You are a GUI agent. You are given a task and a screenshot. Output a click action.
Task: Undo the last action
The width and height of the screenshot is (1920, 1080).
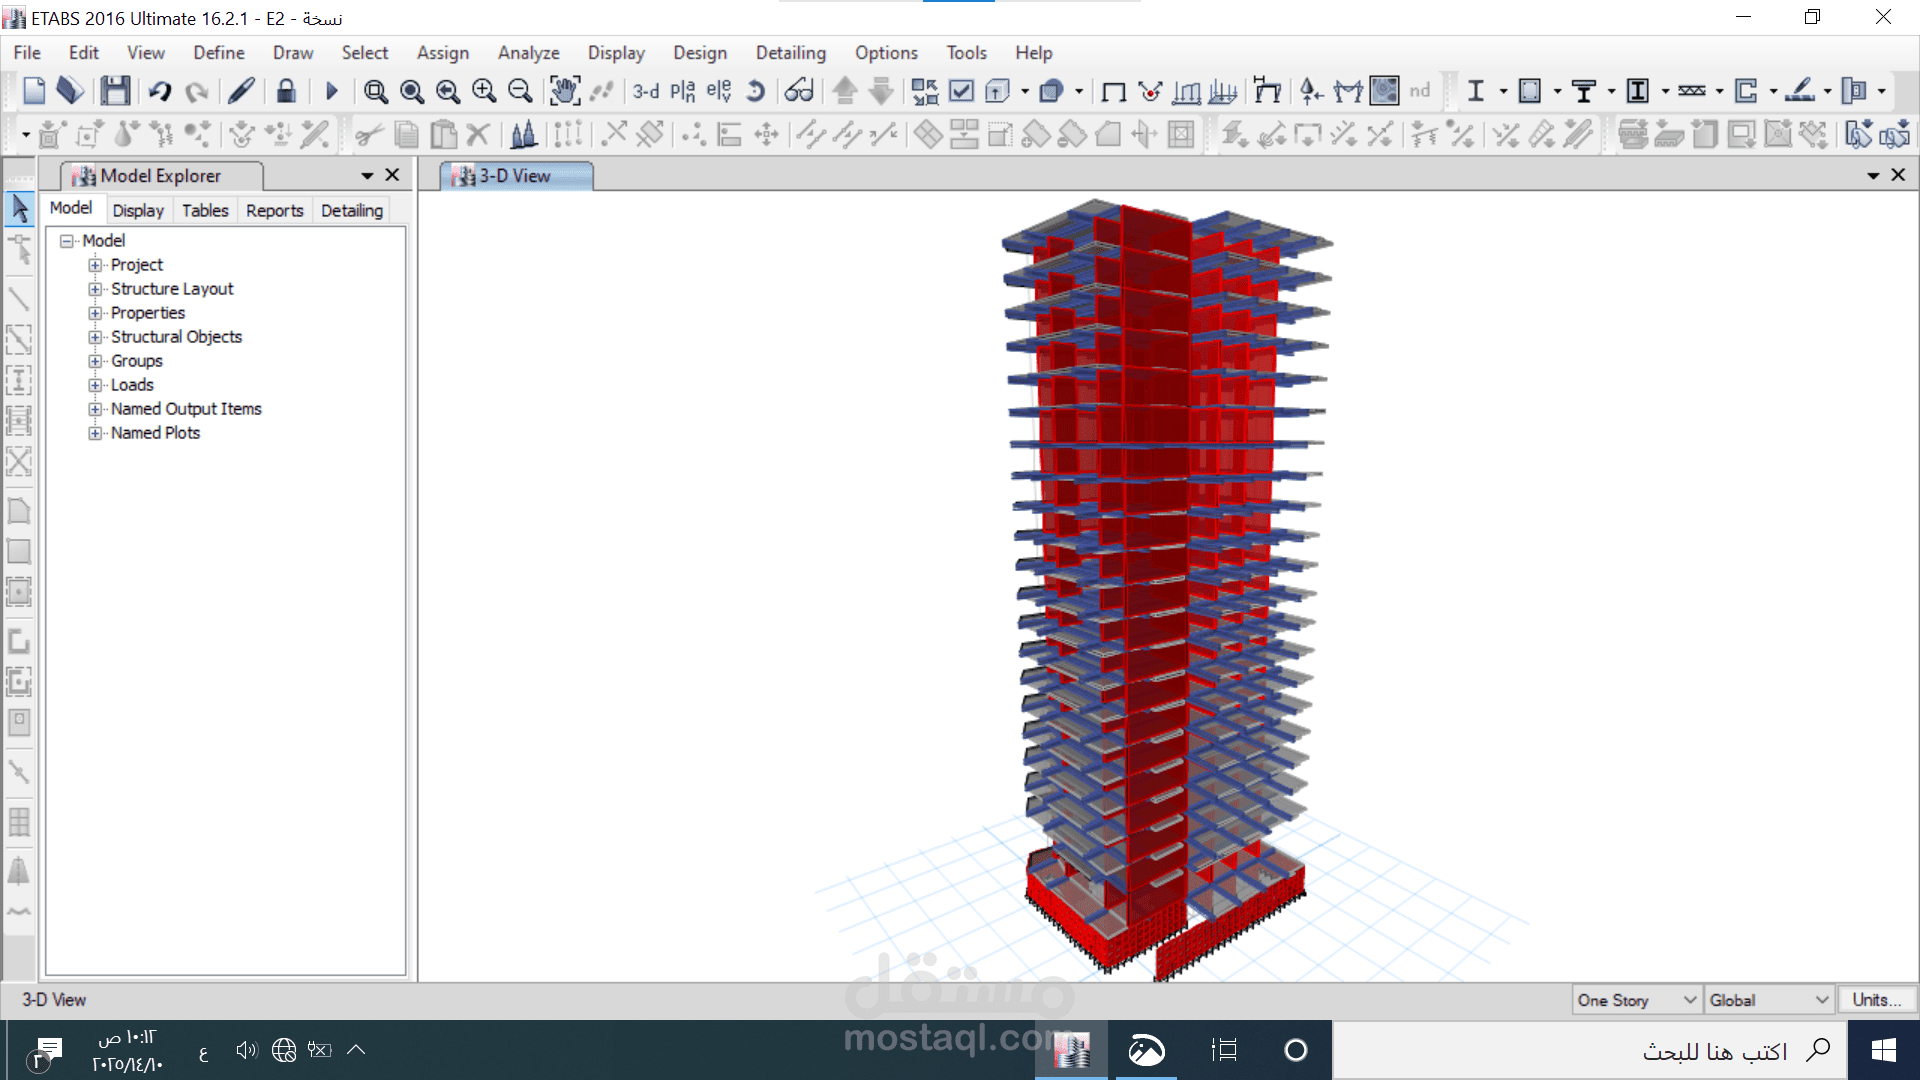[159, 90]
